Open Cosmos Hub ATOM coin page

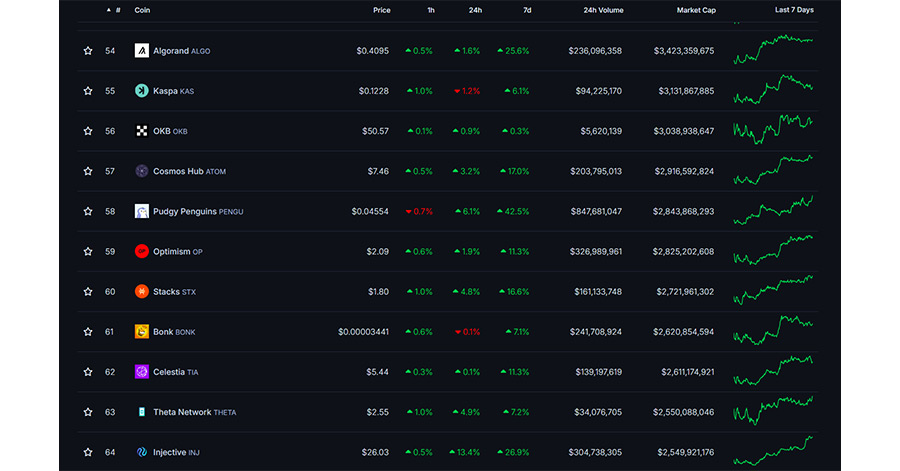click(189, 172)
